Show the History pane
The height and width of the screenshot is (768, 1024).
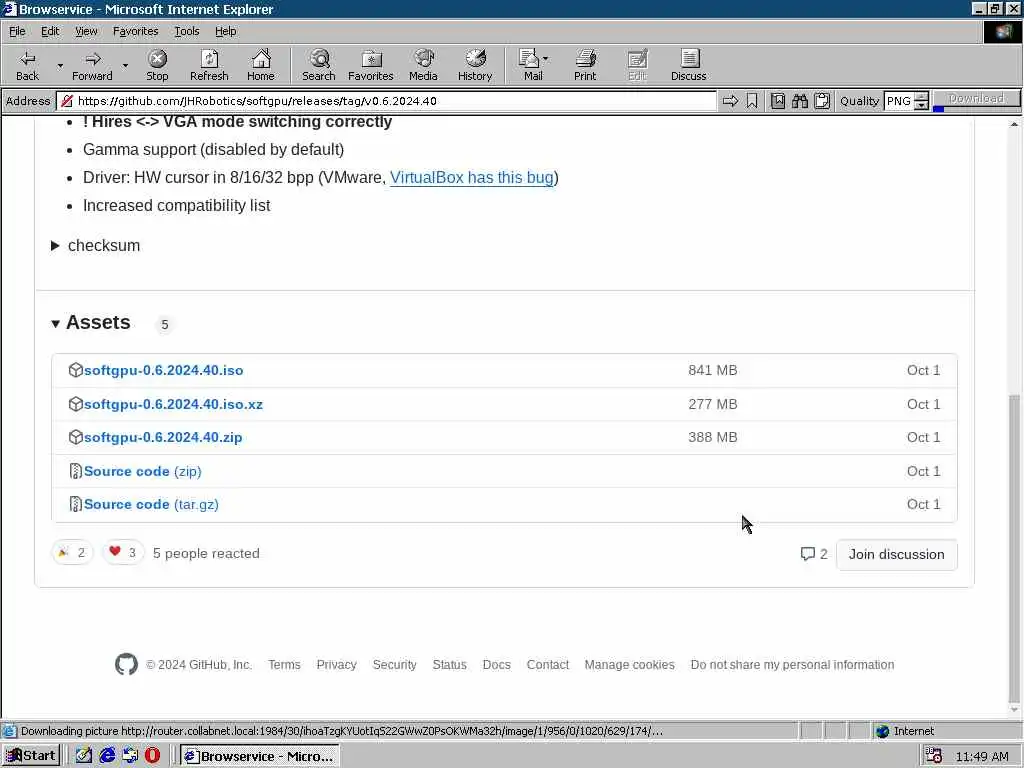(475, 65)
